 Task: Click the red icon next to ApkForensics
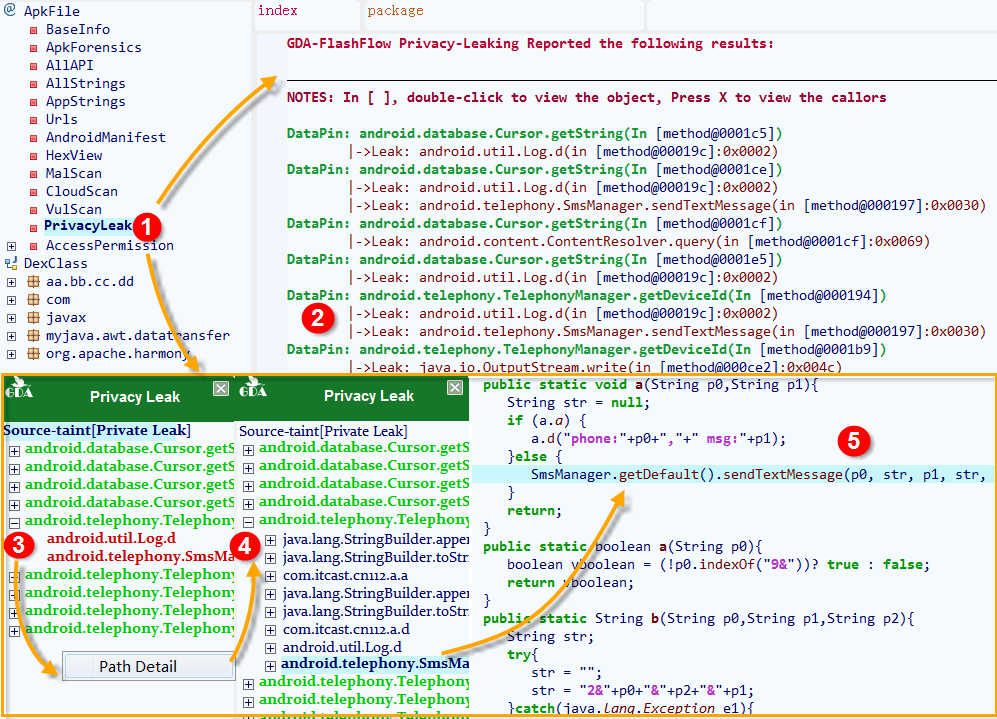coord(34,48)
